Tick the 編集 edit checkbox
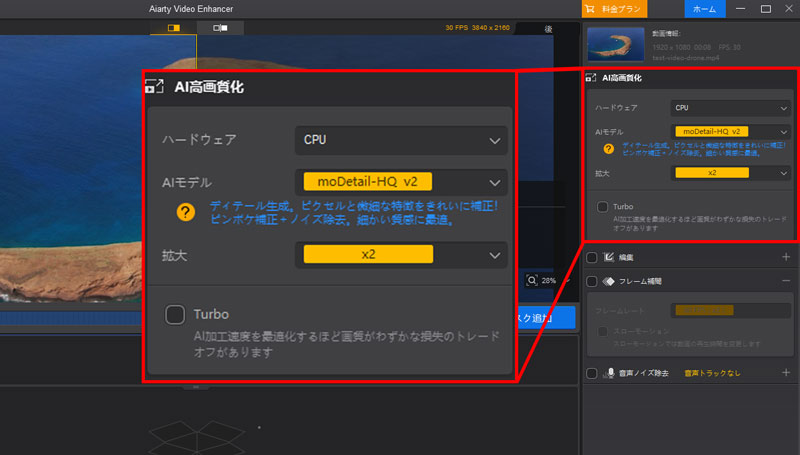800x455 pixels. (591, 257)
